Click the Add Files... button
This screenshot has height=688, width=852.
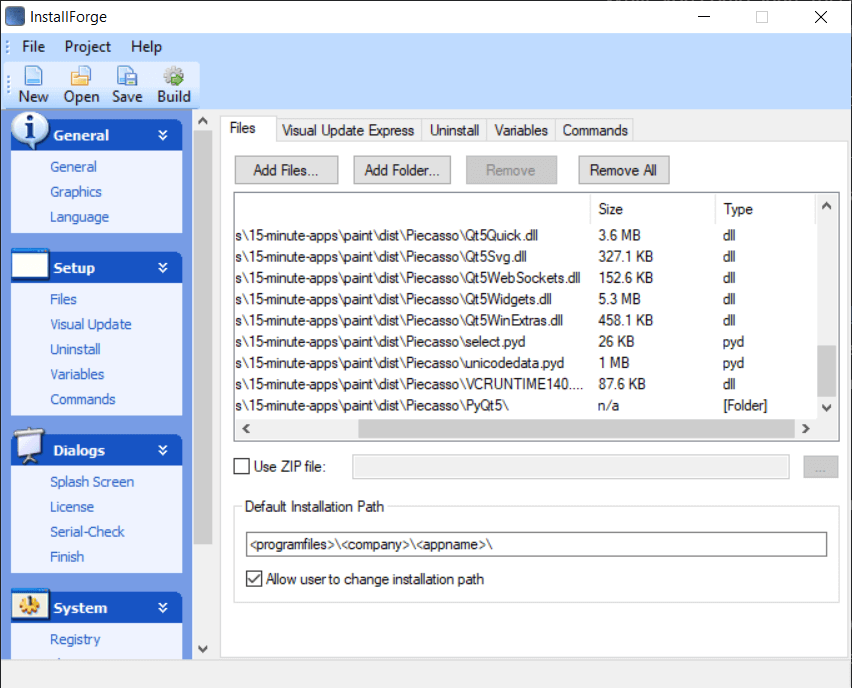286,170
